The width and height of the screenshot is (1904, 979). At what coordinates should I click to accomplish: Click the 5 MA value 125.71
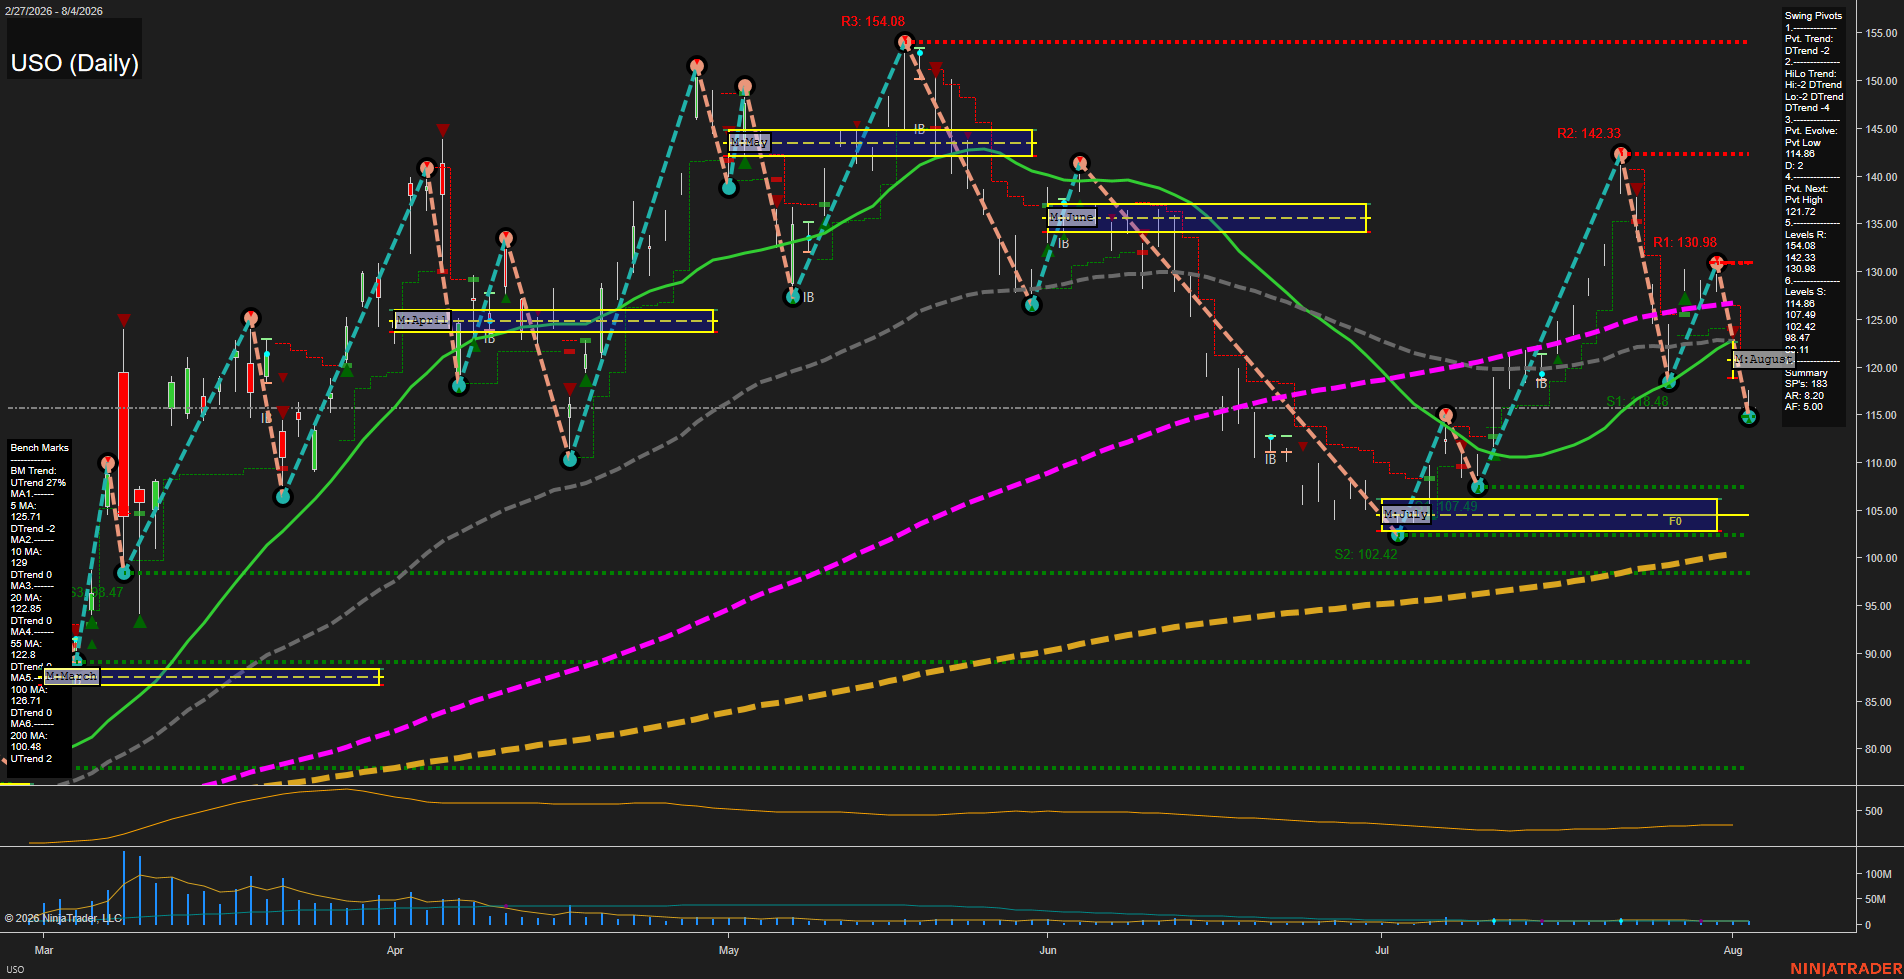(x=26, y=517)
